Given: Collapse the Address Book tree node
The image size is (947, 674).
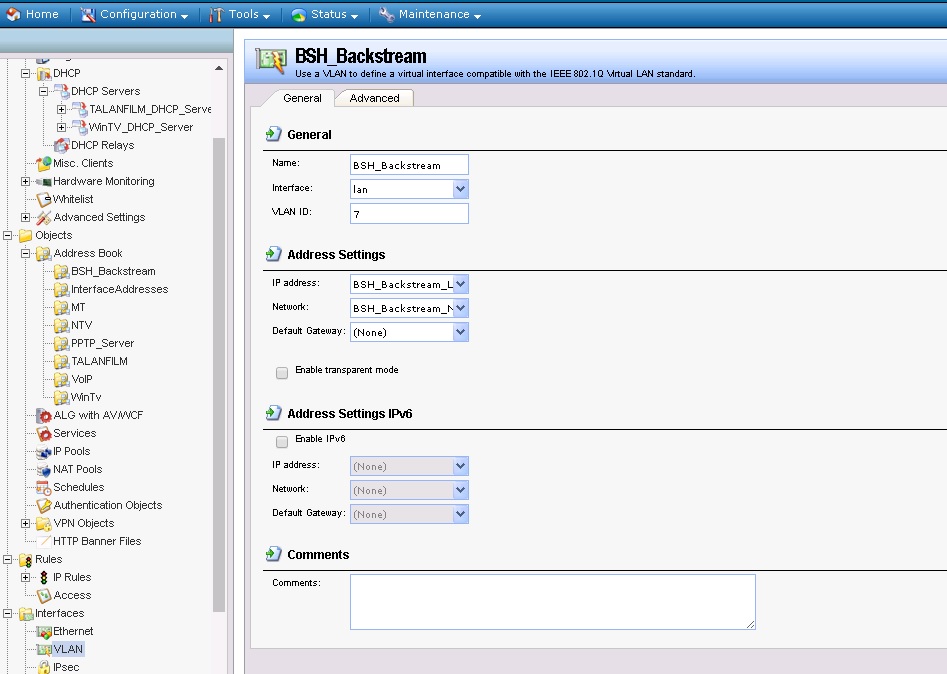Looking at the screenshot, I should [26, 254].
